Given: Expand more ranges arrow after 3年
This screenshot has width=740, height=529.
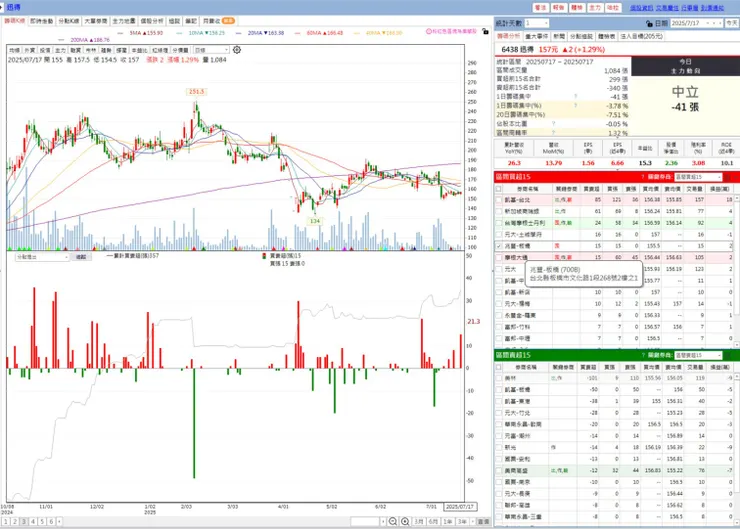Looking at the screenshot, I should 472,521.
